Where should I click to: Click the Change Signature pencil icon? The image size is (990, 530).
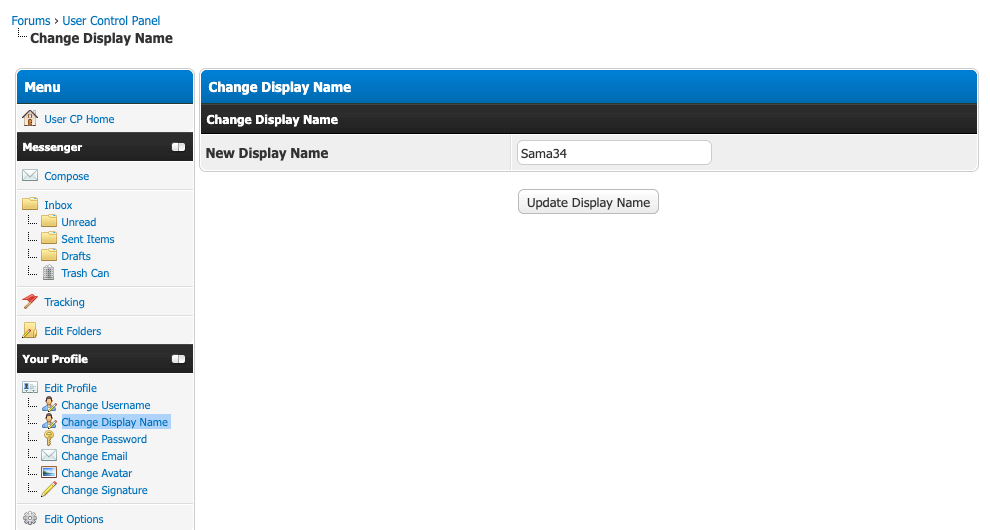tap(49, 490)
